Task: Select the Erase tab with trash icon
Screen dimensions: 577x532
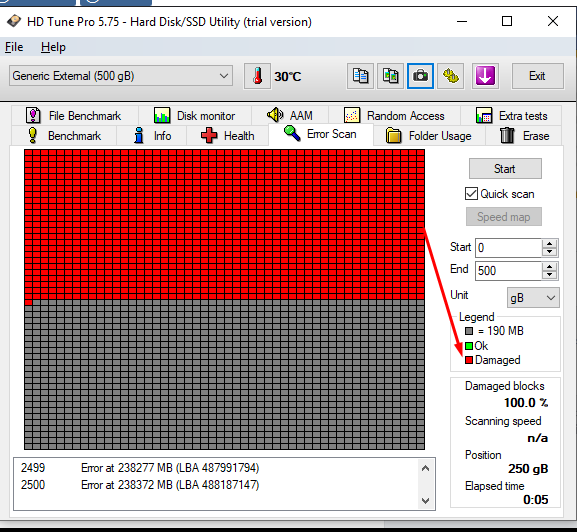Action: [524, 136]
